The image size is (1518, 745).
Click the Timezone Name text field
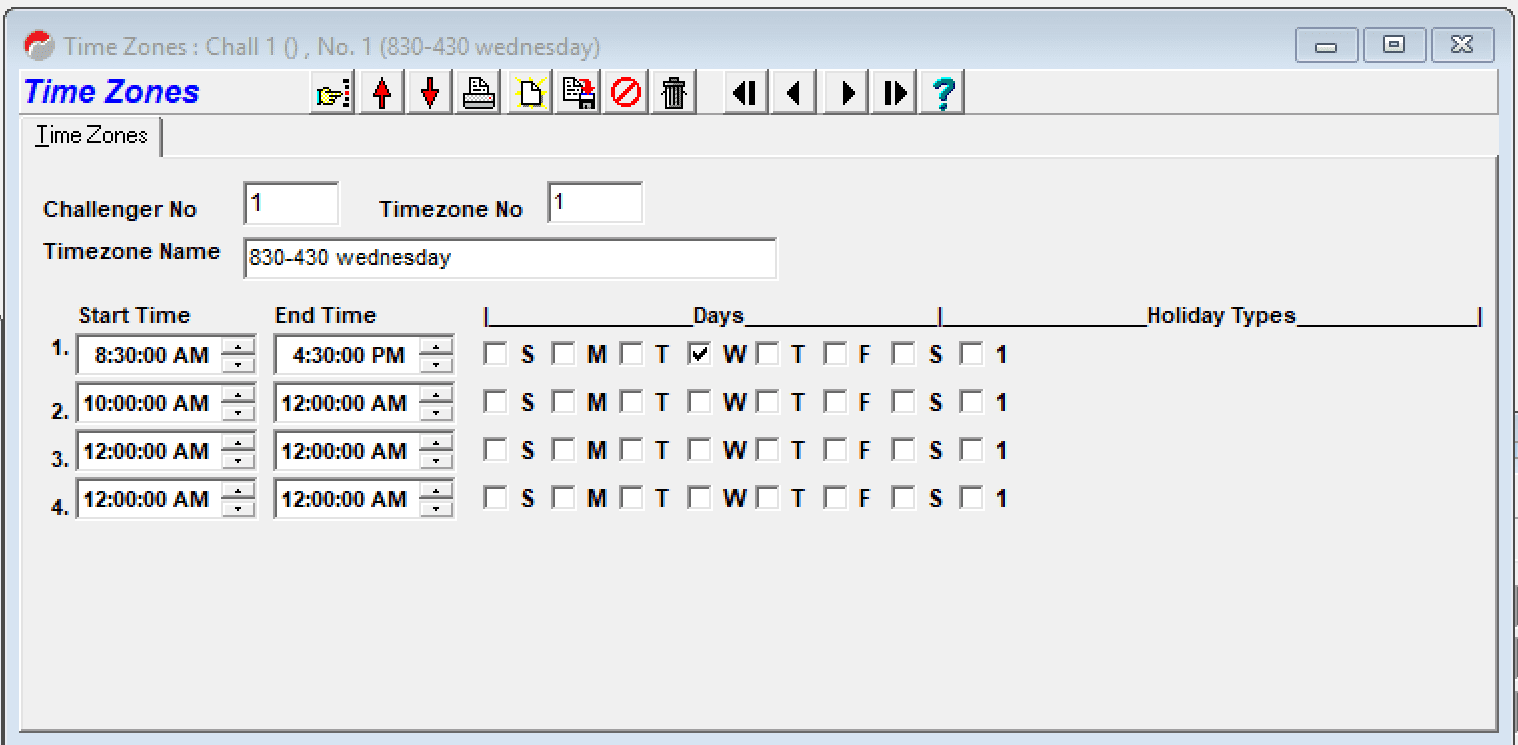coord(510,258)
